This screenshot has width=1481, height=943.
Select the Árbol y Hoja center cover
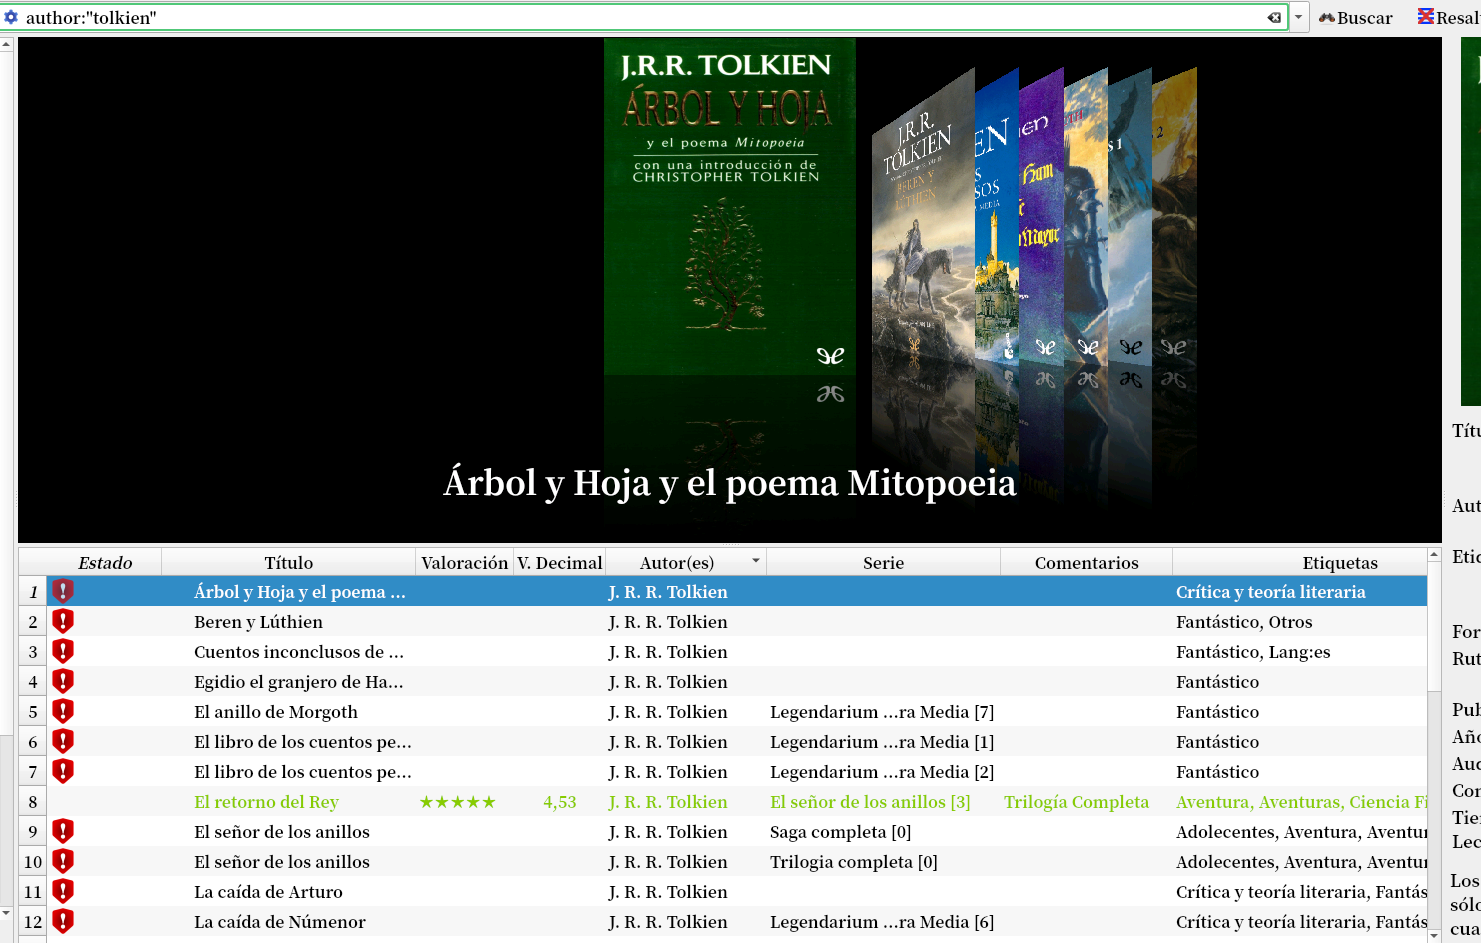pyautogui.click(x=730, y=206)
